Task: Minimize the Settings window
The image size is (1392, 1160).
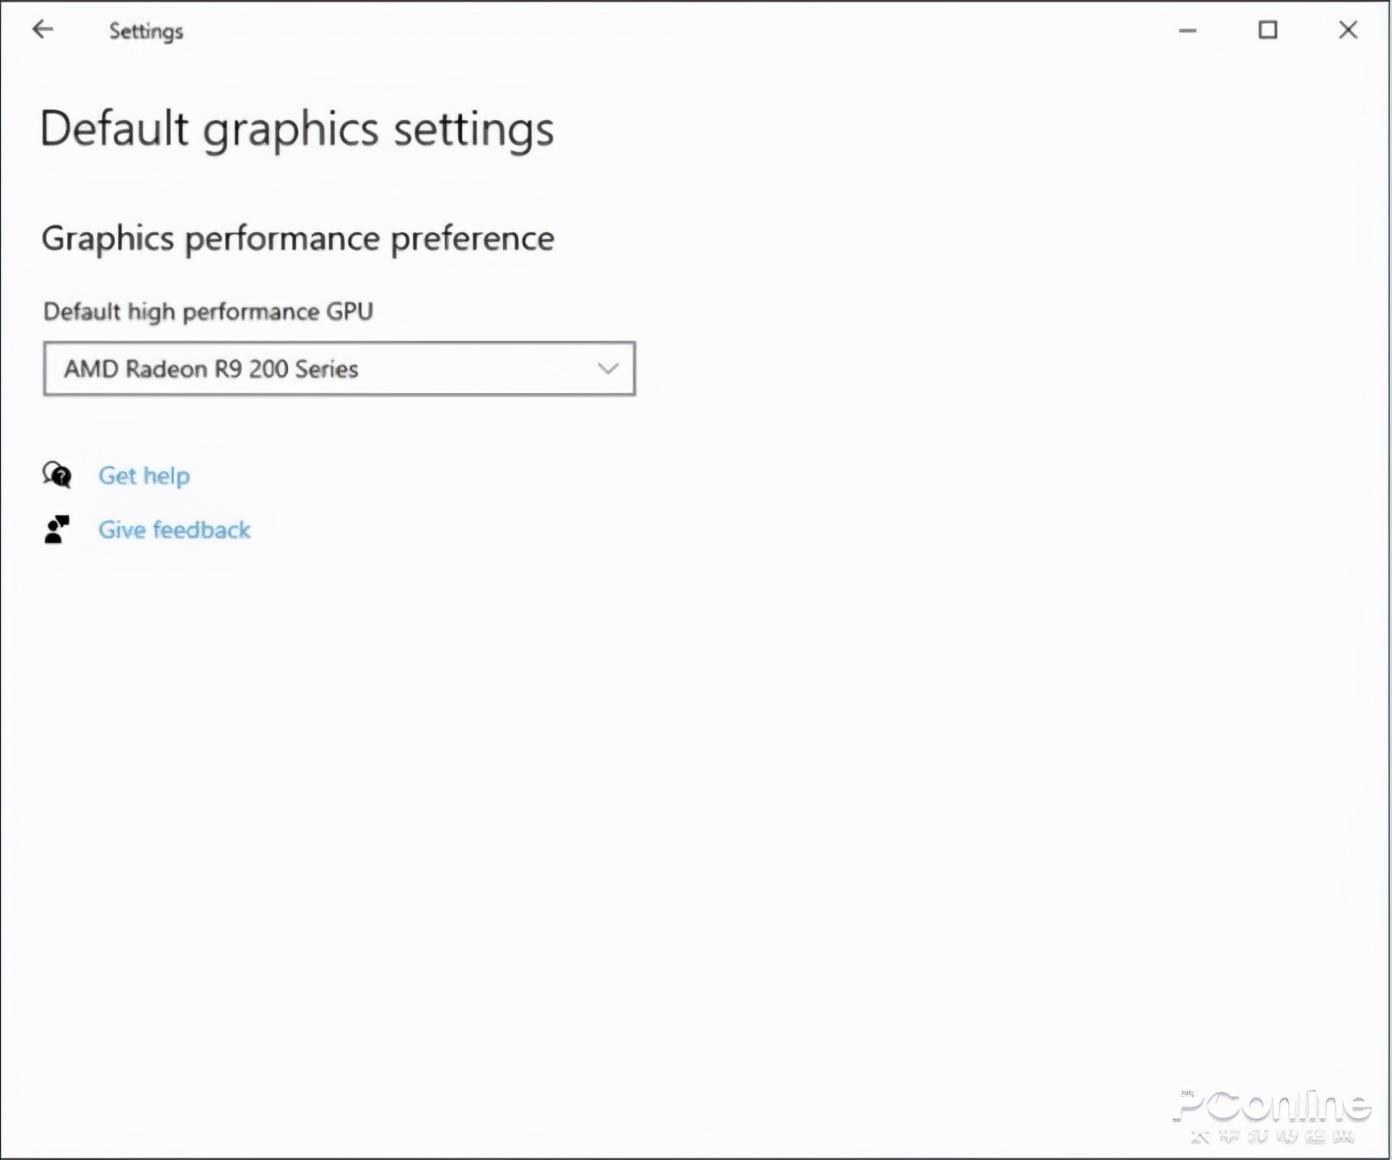Action: tap(1187, 30)
